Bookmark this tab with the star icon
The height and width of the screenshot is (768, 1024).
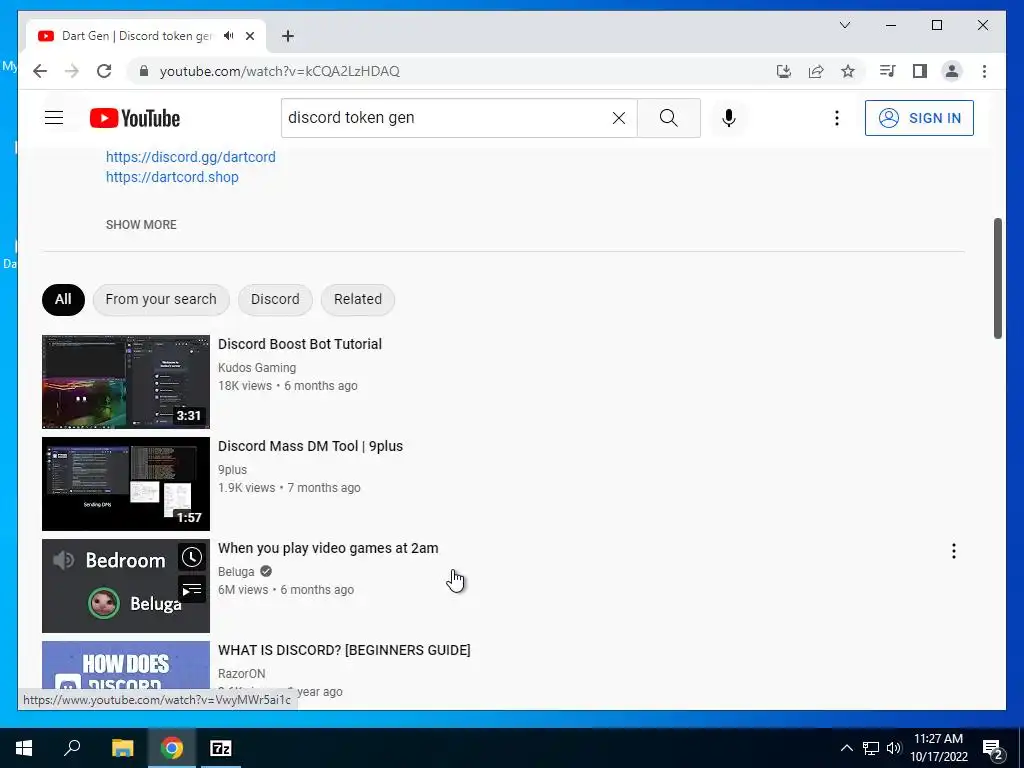848,71
